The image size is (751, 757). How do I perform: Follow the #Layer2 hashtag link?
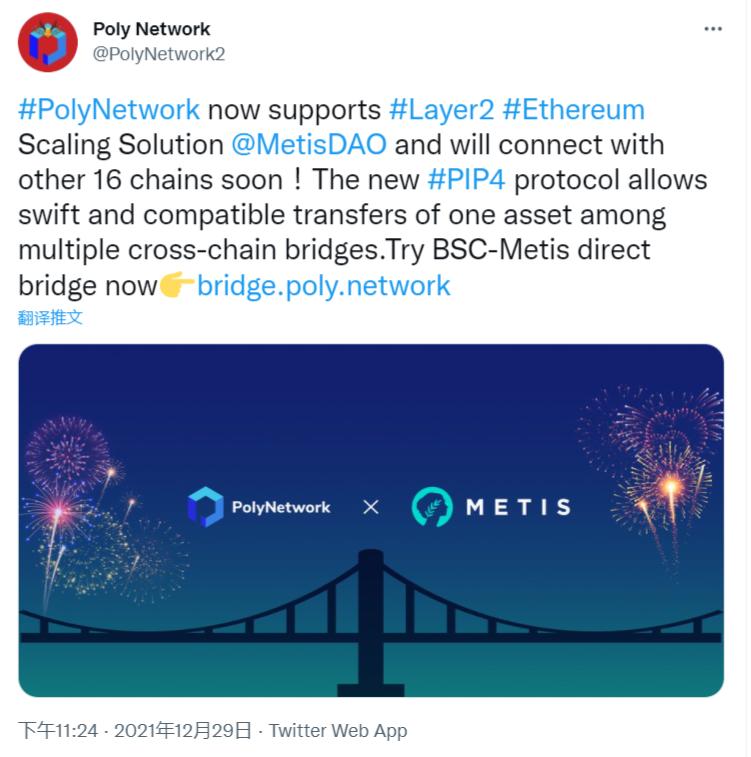441,110
